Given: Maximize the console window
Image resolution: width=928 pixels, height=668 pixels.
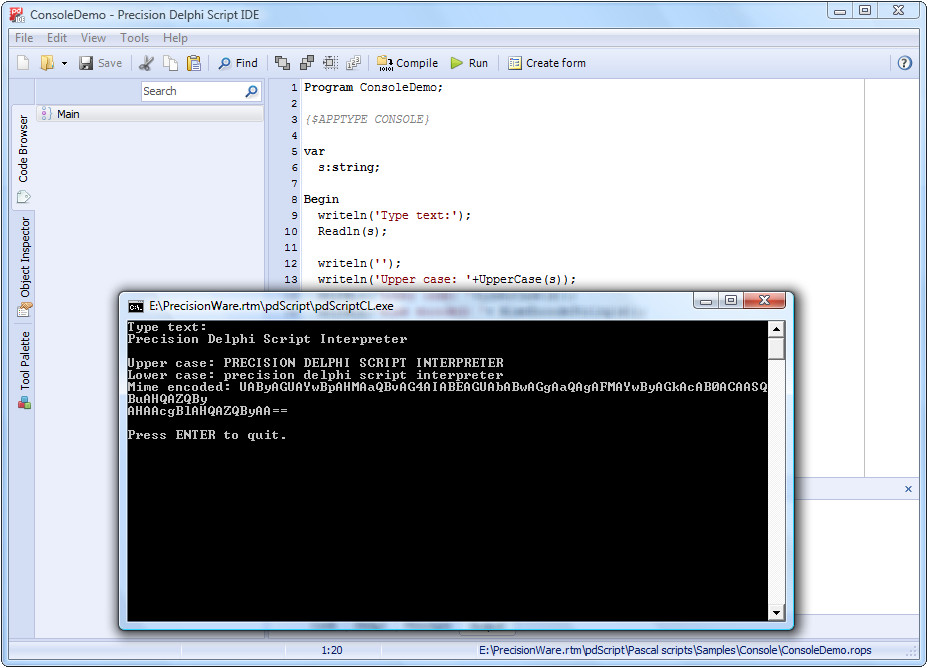Looking at the screenshot, I should tap(730, 300).
